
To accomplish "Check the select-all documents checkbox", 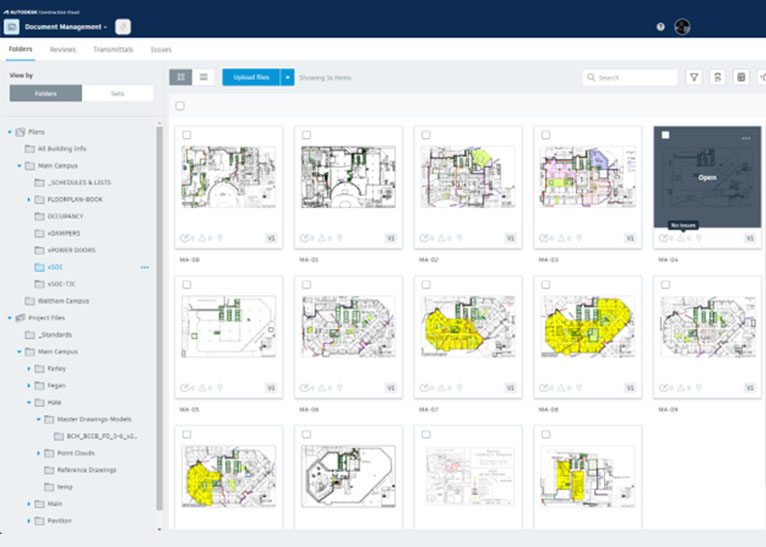I will [180, 106].
